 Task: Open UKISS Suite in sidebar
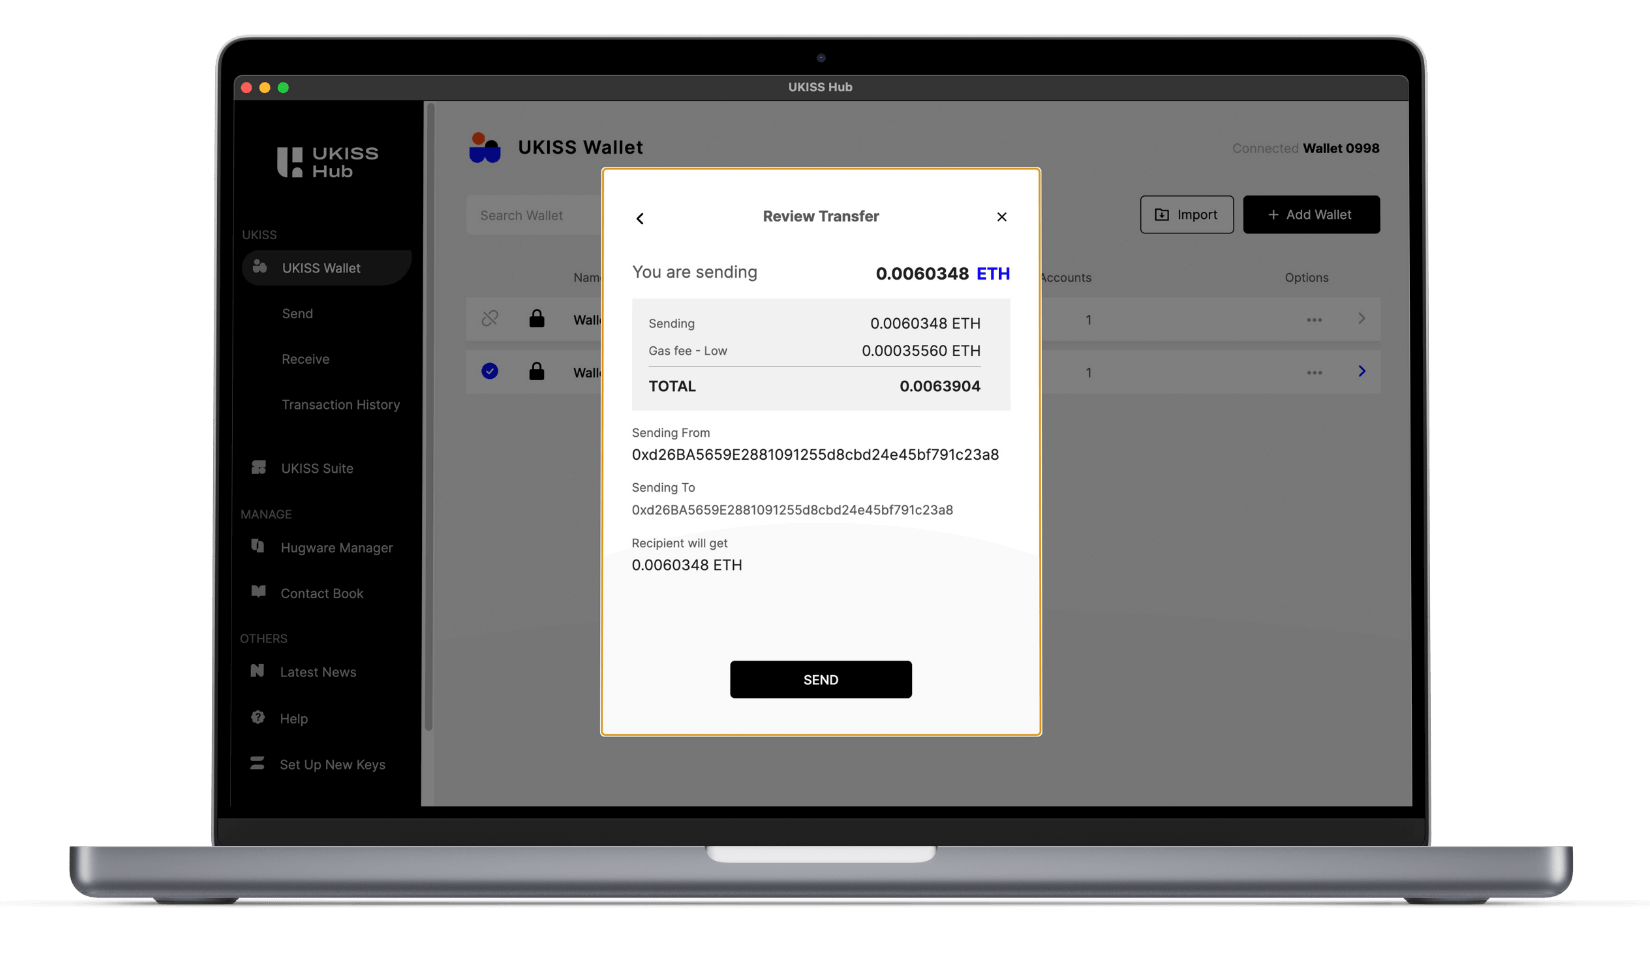(317, 468)
